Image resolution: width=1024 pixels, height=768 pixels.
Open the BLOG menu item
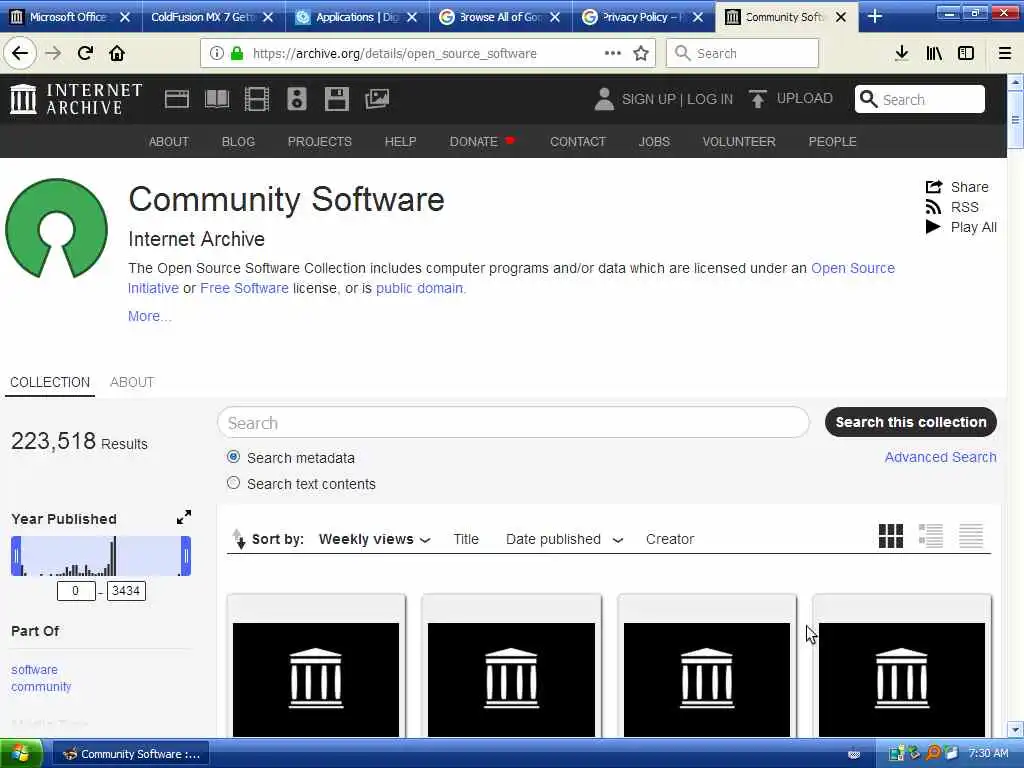pyautogui.click(x=238, y=142)
